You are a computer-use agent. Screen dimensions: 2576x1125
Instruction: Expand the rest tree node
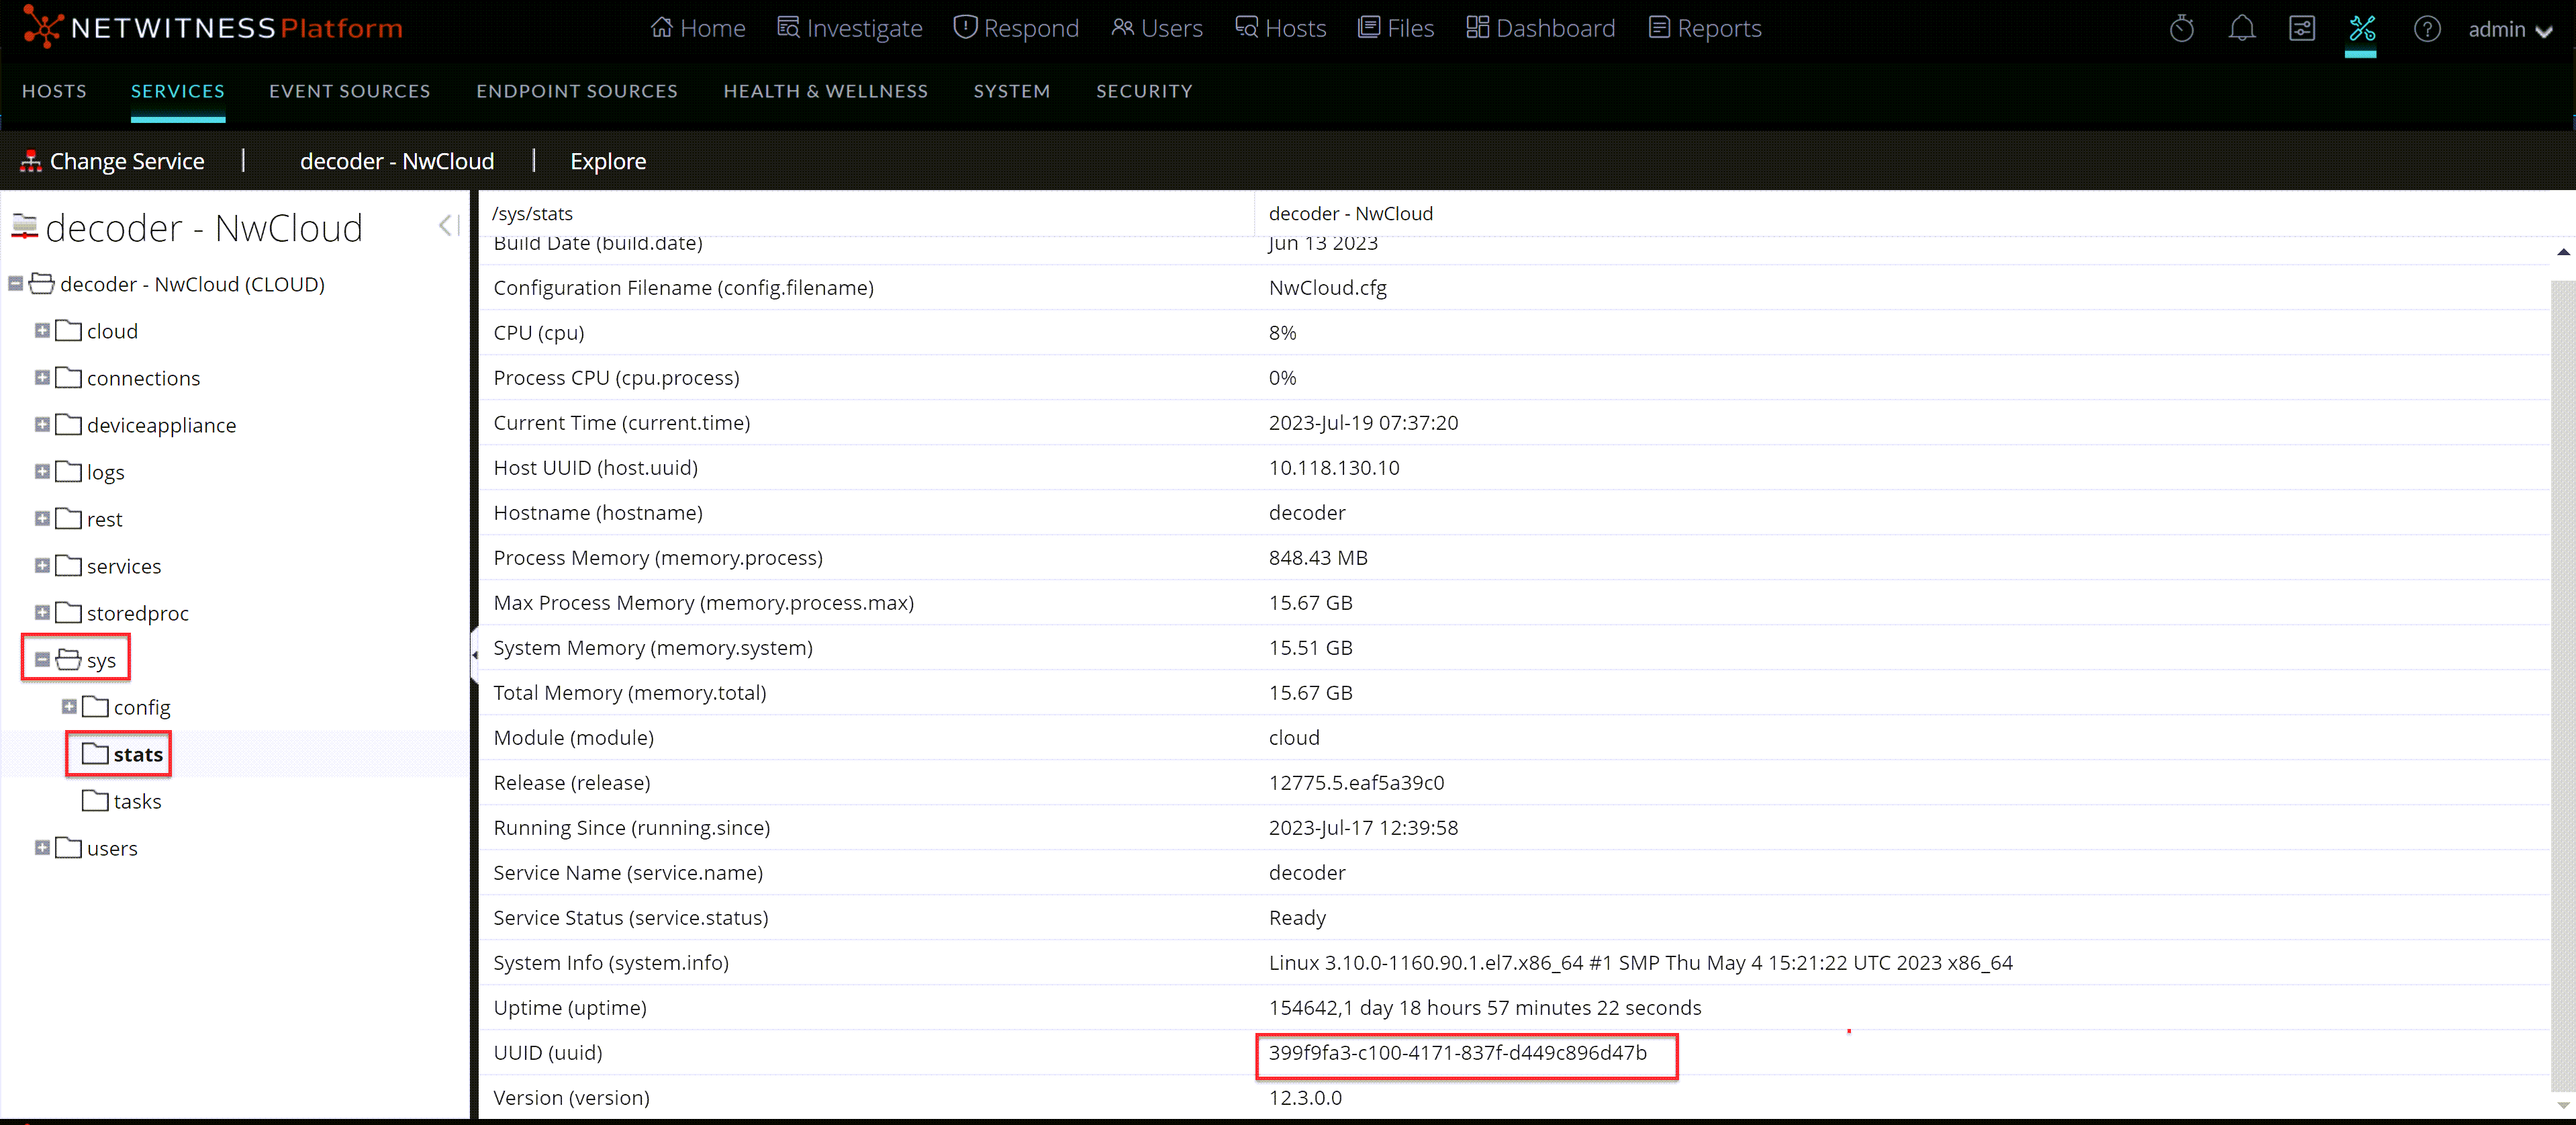[42, 519]
